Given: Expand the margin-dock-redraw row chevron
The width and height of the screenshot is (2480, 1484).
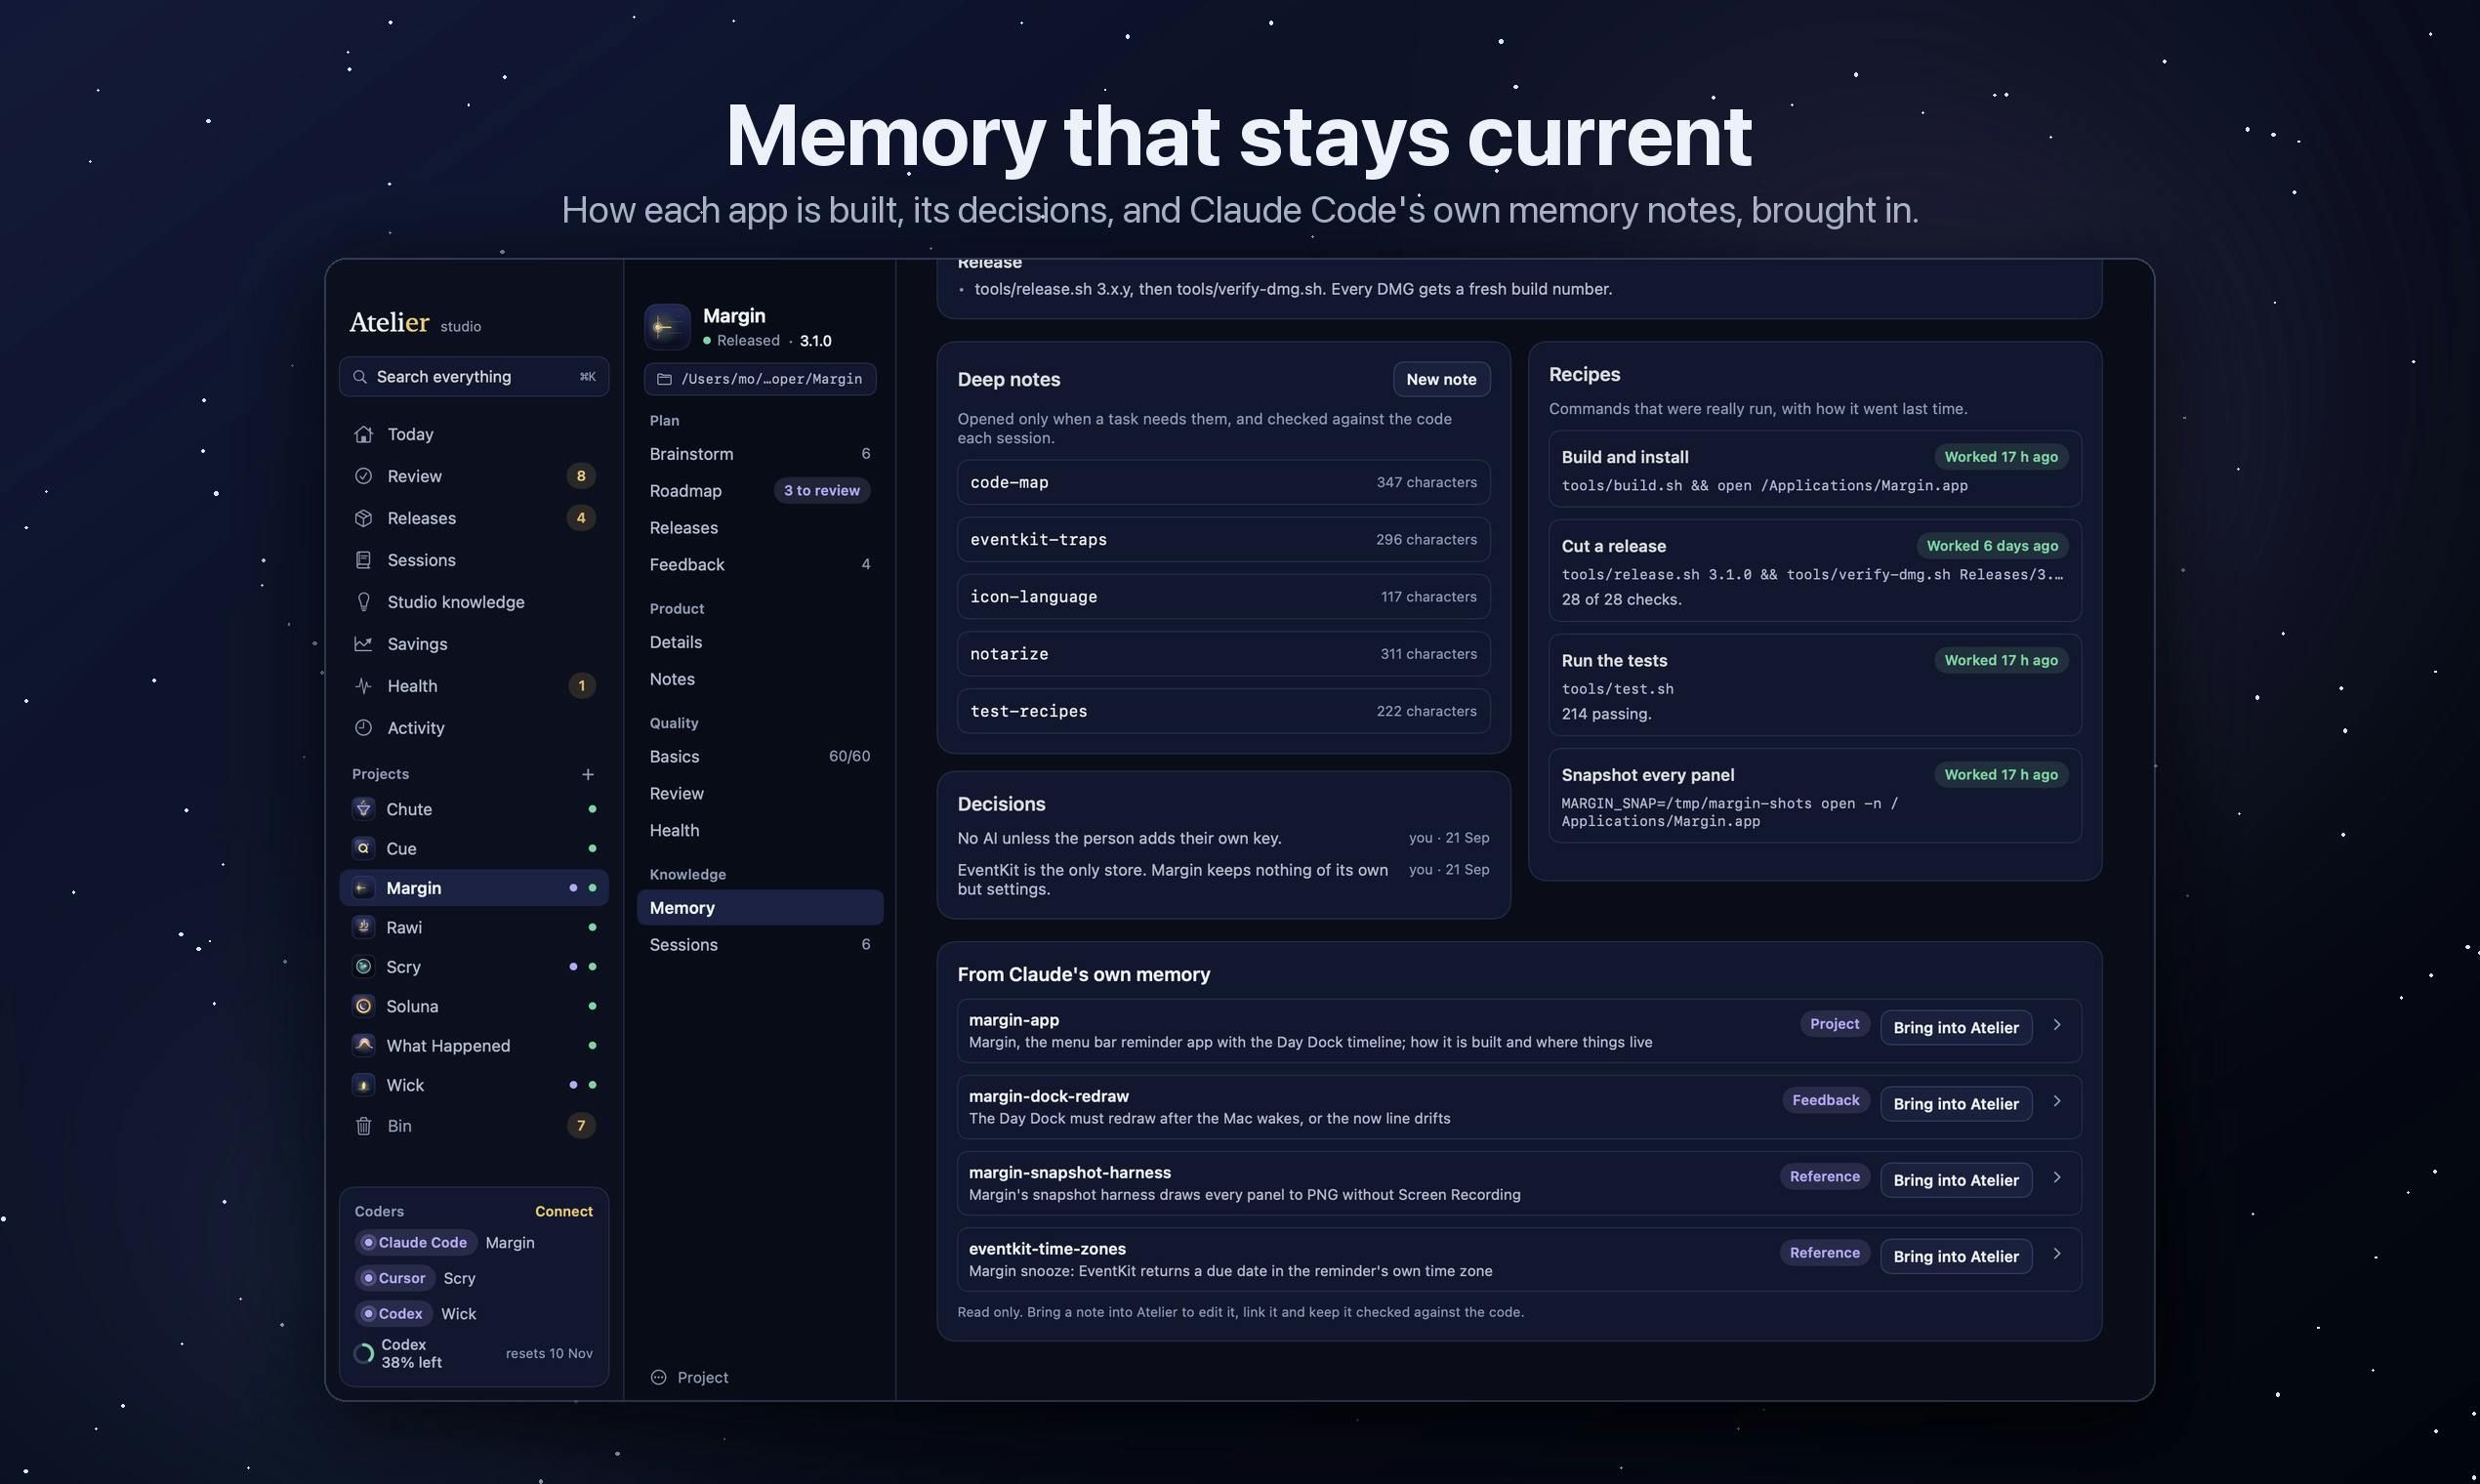Looking at the screenshot, I should pyautogui.click(x=2057, y=1101).
